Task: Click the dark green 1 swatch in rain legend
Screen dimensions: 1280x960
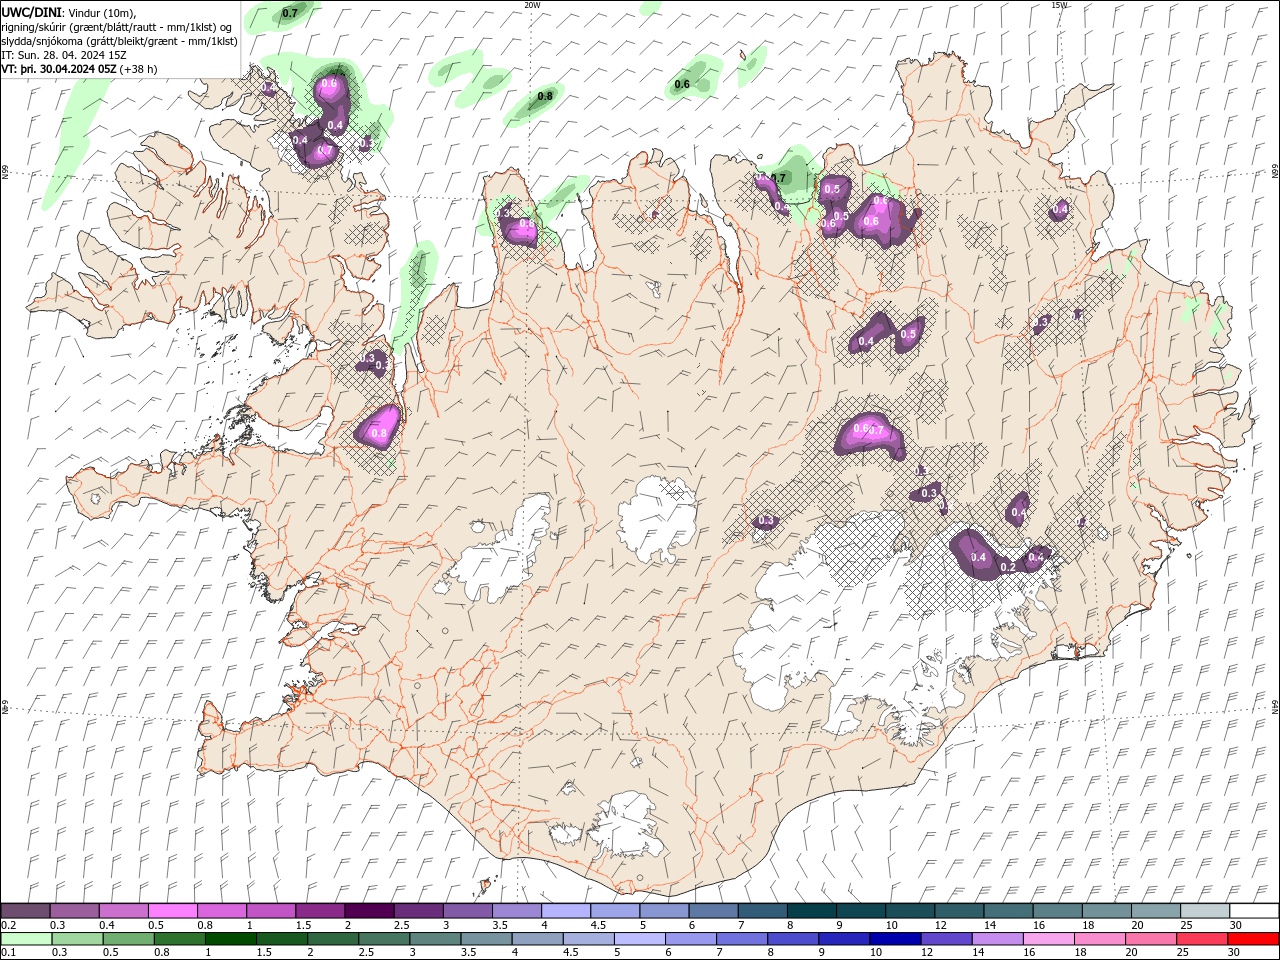Action: point(230,939)
